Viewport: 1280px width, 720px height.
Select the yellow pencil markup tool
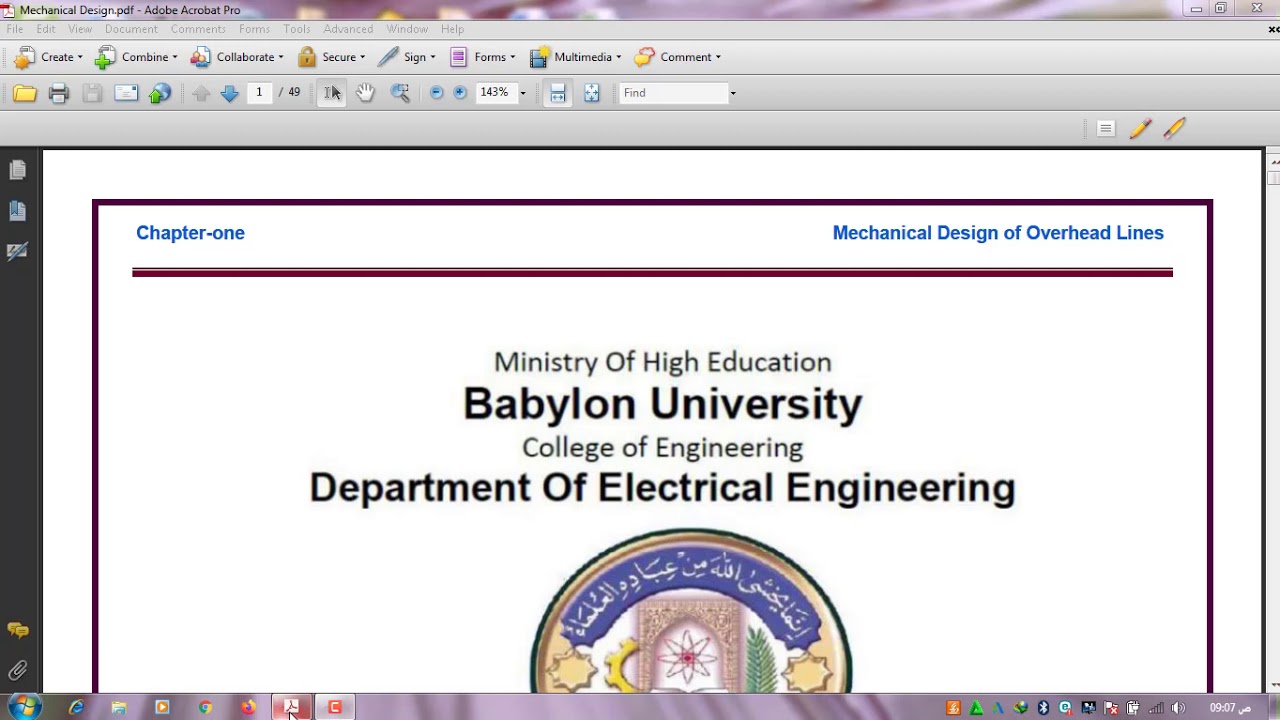point(1140,128)
